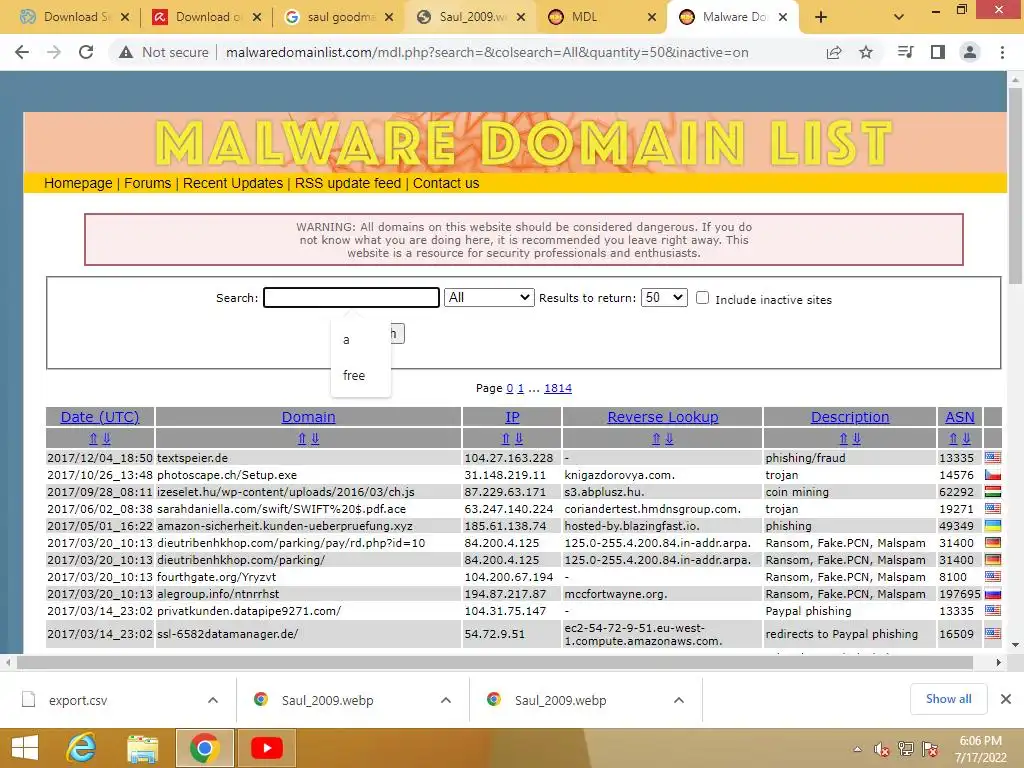Open File Explorer from the taskbar
The image size is (1024, 768).
point(143,748)
